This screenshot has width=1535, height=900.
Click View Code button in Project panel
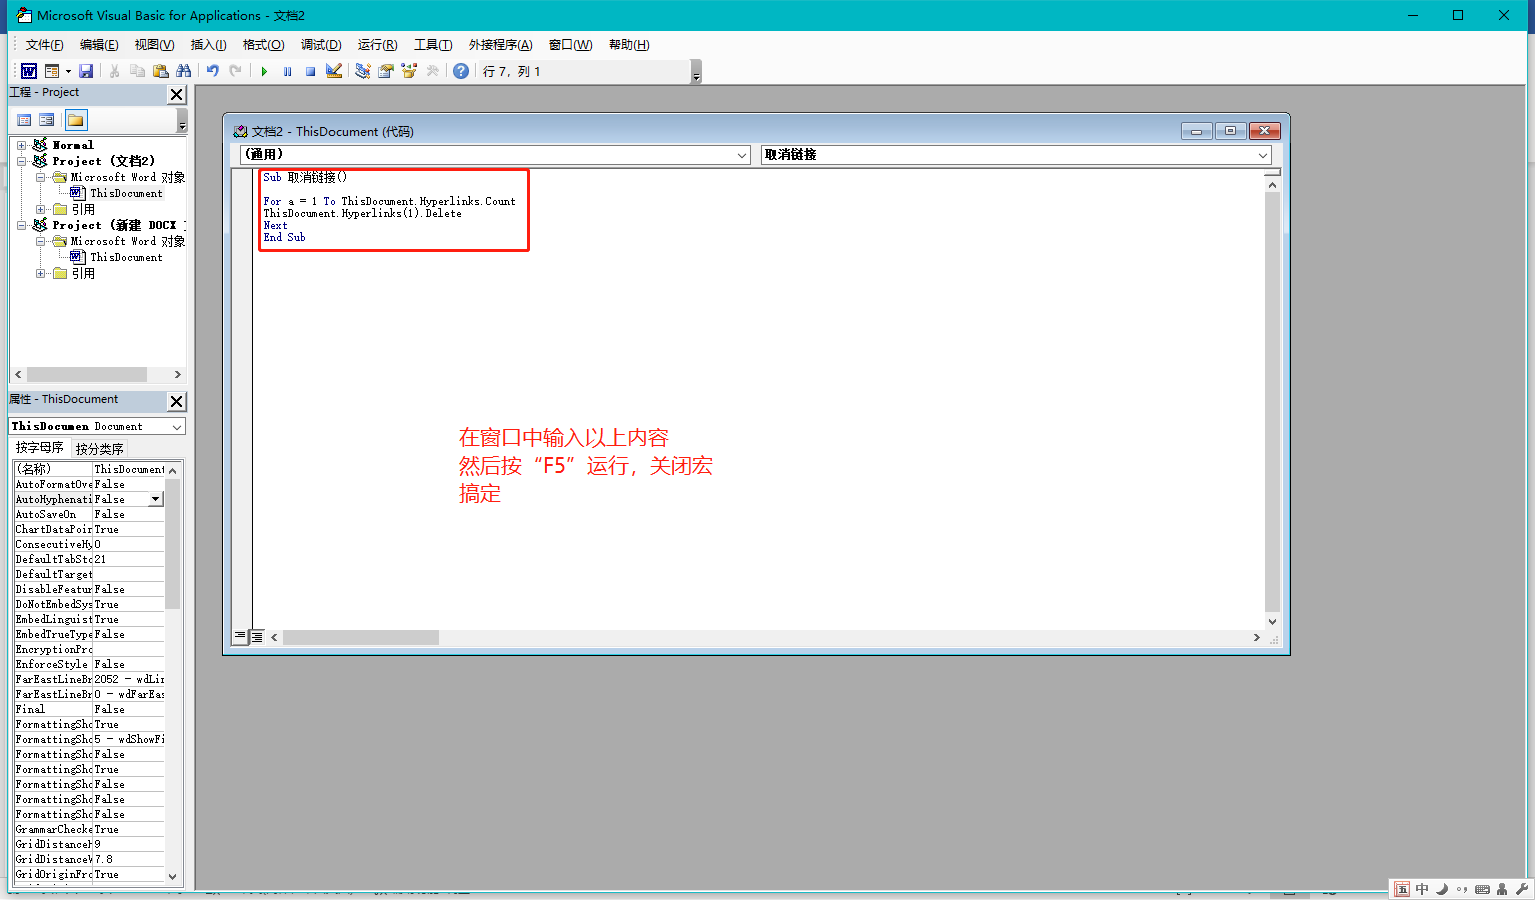[24, 120]
